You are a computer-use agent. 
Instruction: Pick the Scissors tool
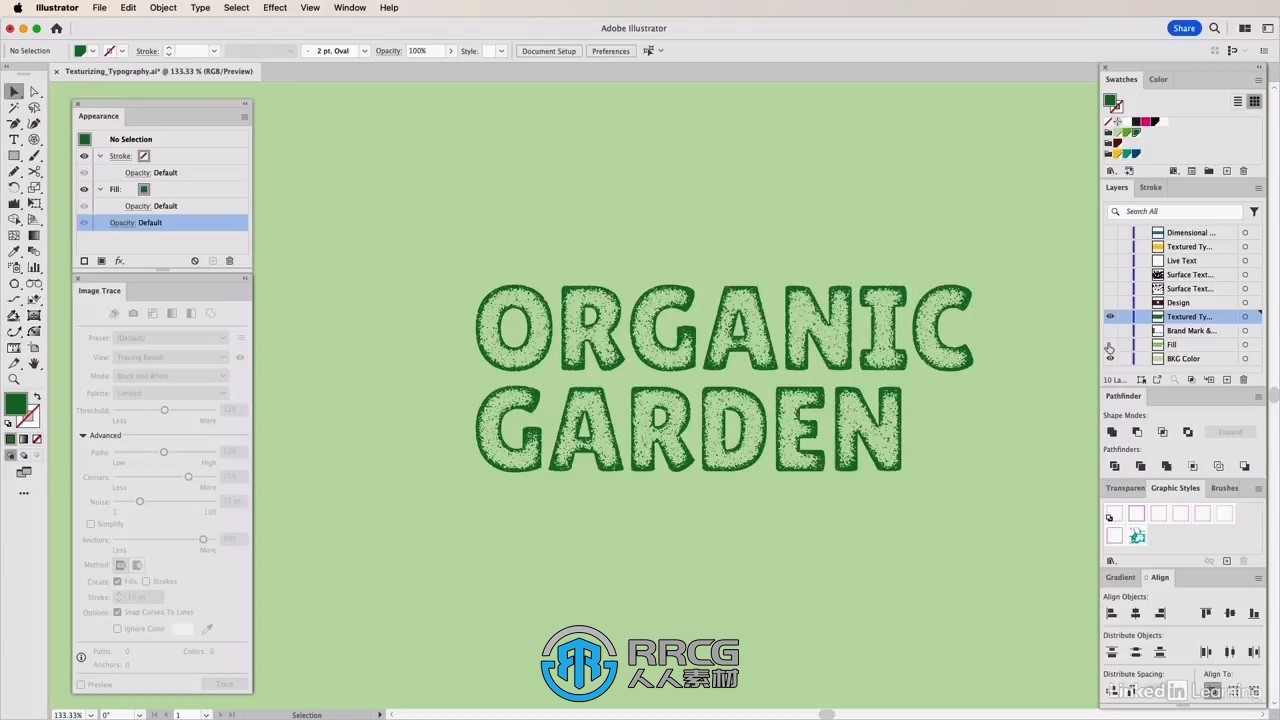tap(34, 171)
